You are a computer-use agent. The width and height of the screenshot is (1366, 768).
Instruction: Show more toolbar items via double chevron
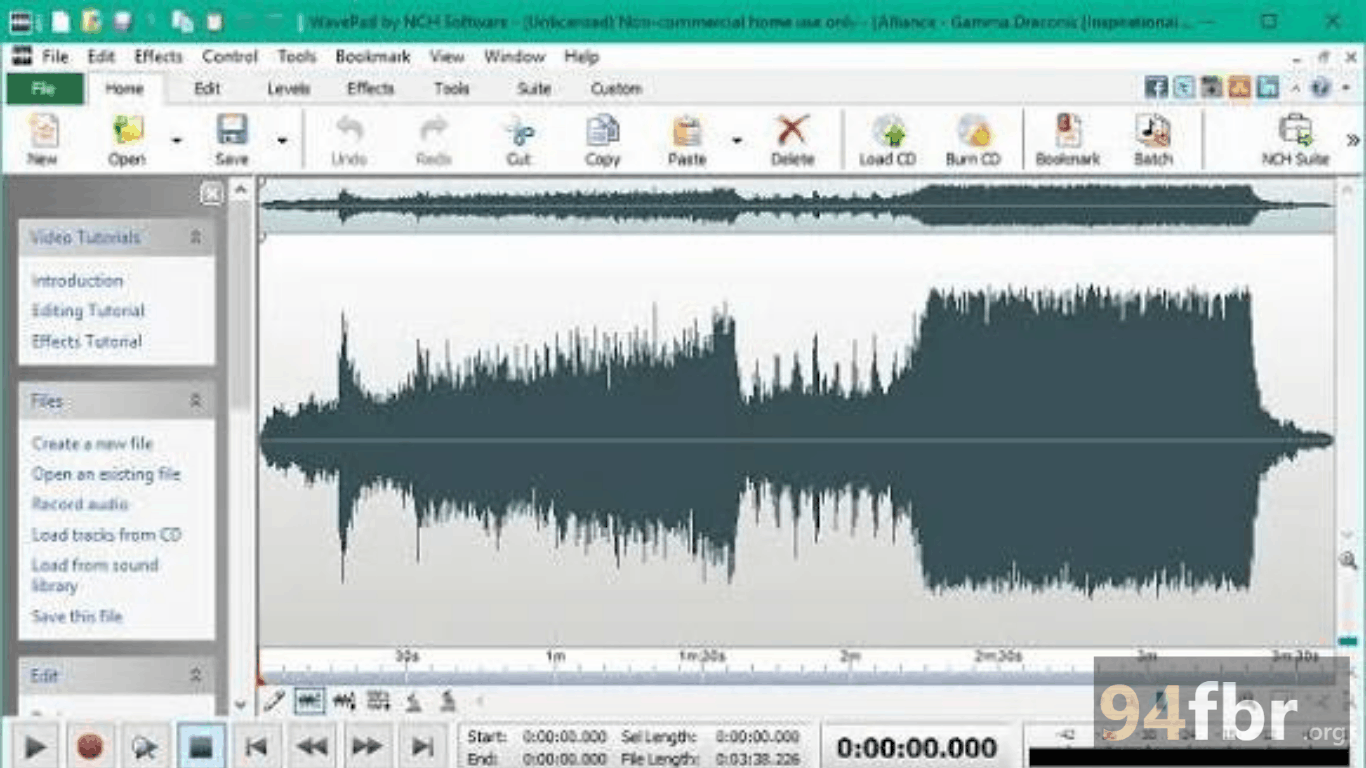click(x=1353, y=140)
